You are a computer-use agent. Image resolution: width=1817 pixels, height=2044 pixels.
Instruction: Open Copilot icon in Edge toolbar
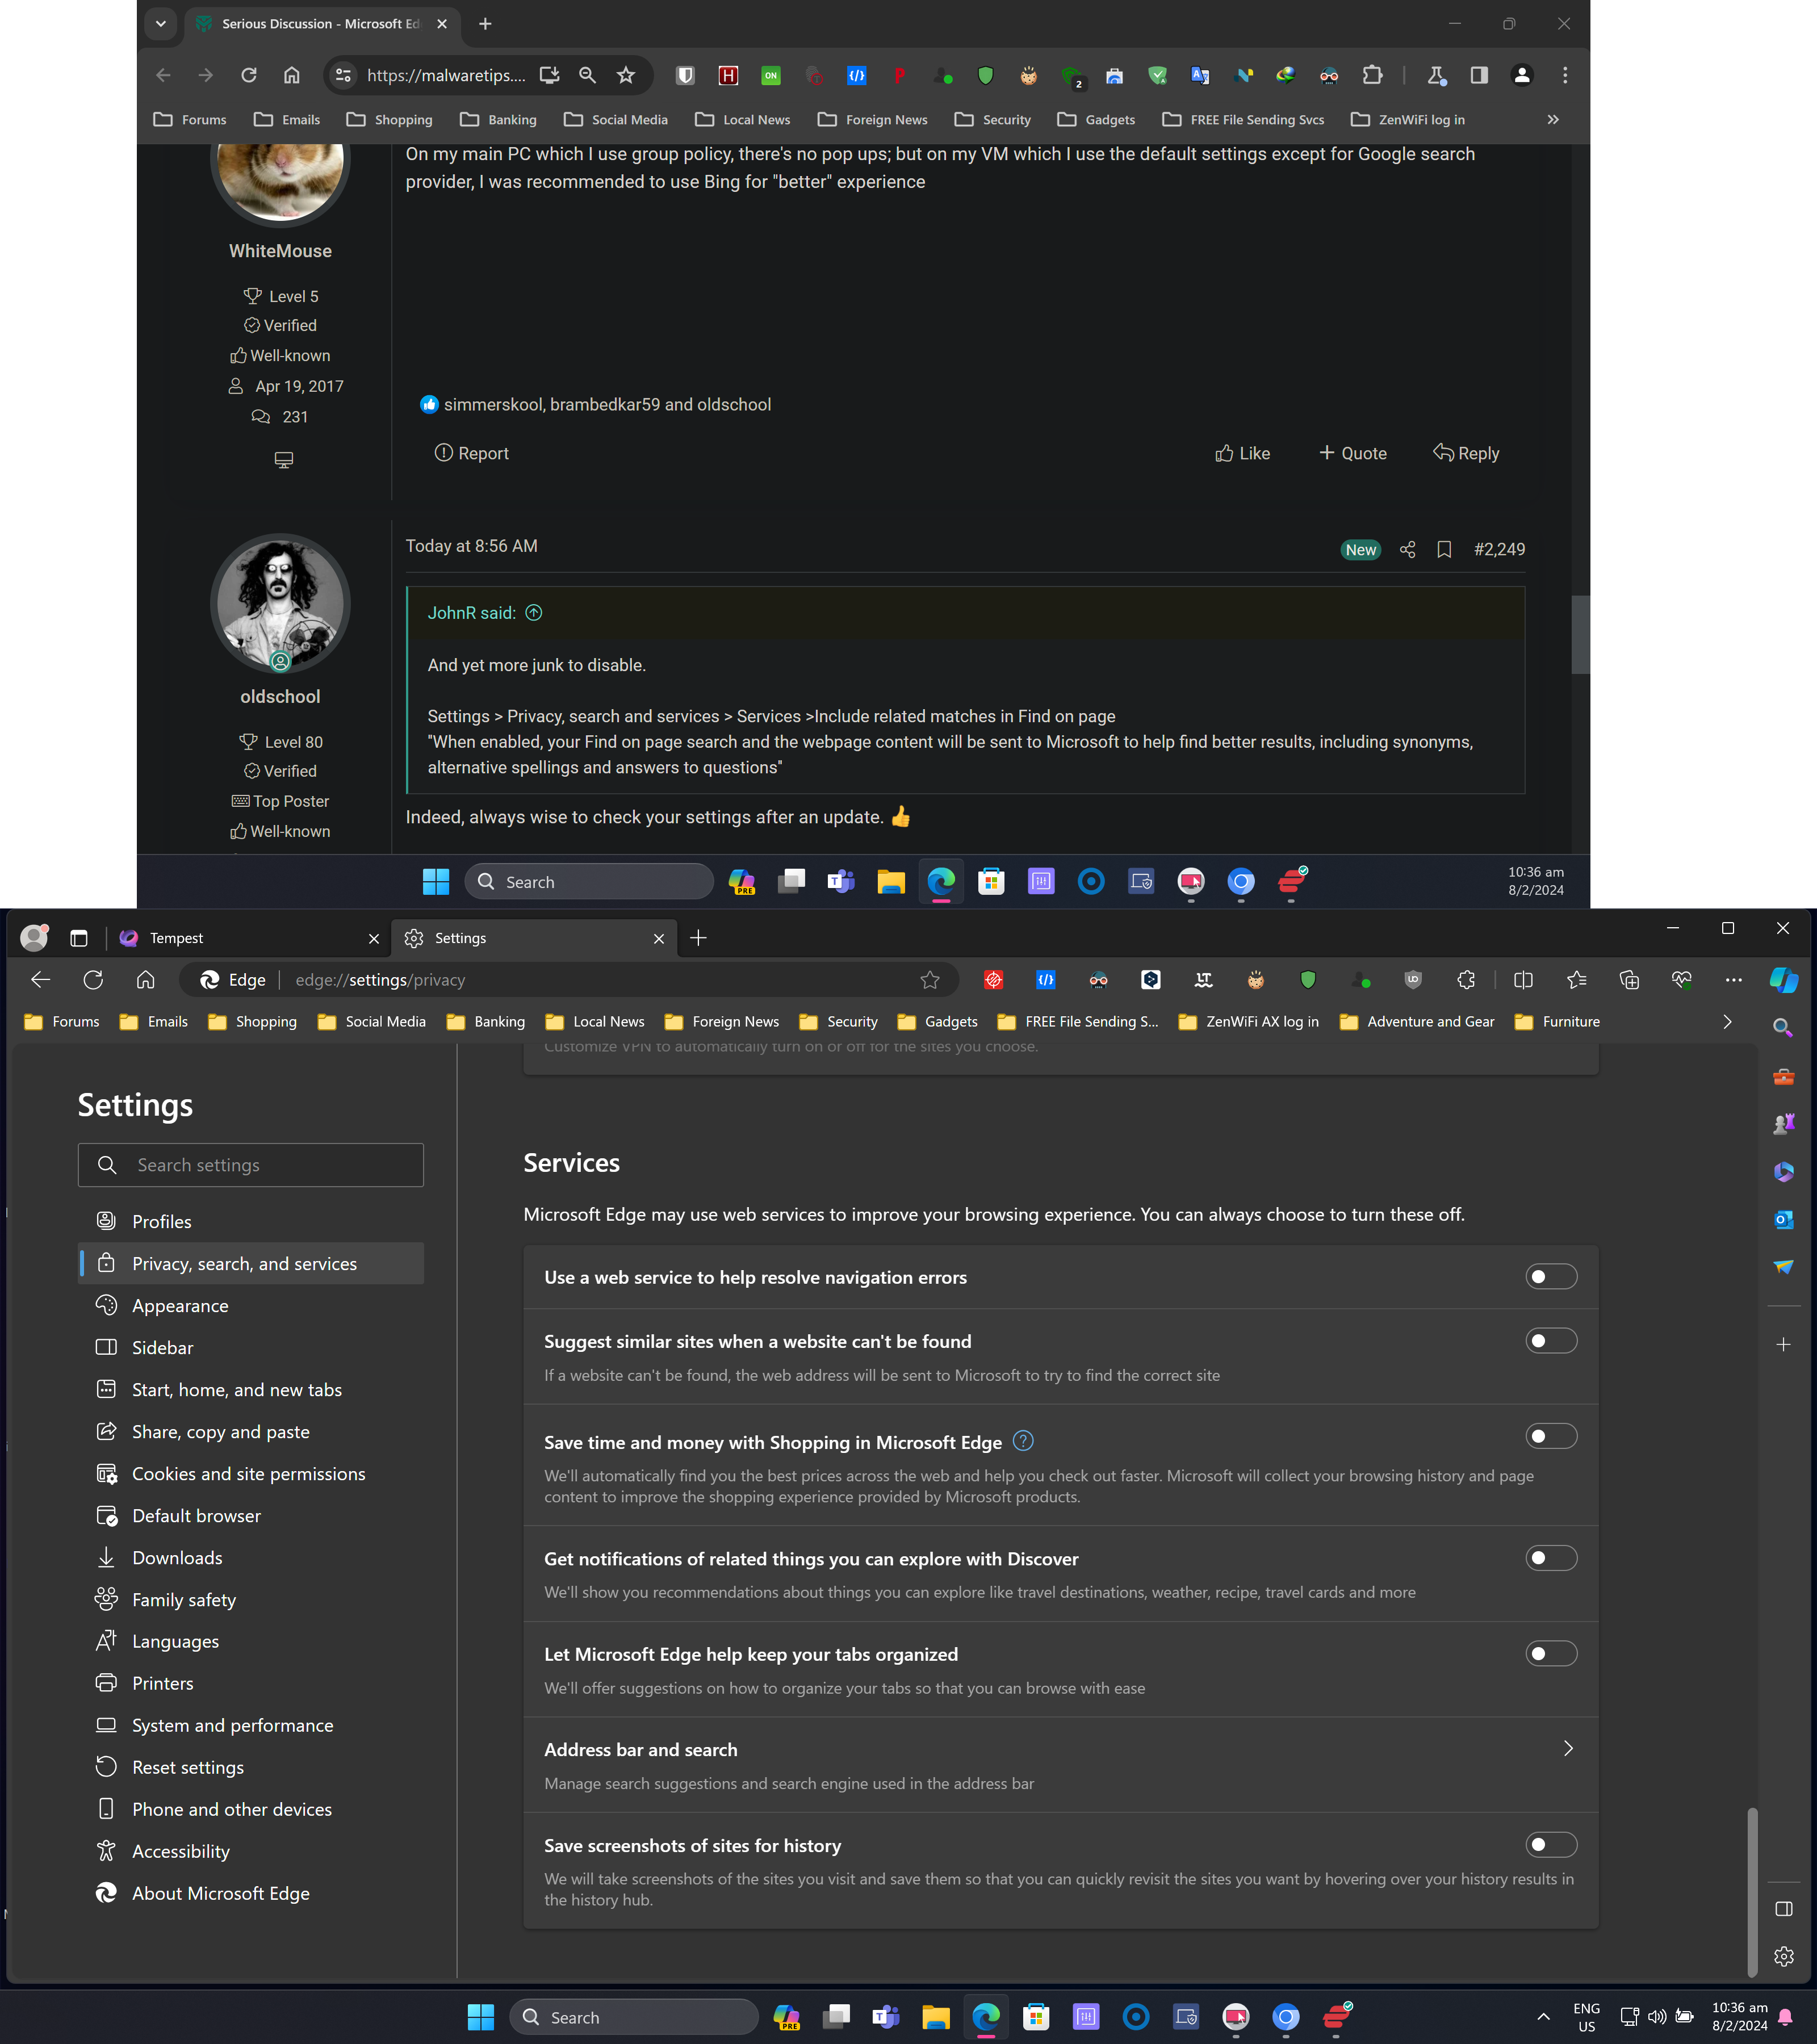coord(1783,980)
